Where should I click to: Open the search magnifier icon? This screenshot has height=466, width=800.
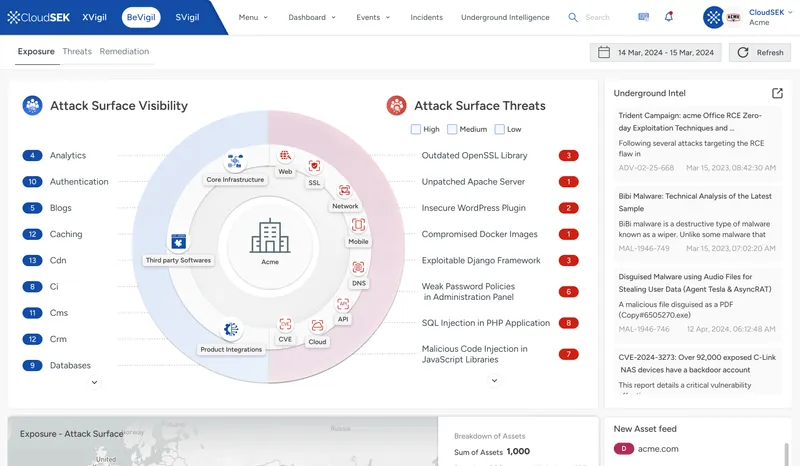point(573,17)
